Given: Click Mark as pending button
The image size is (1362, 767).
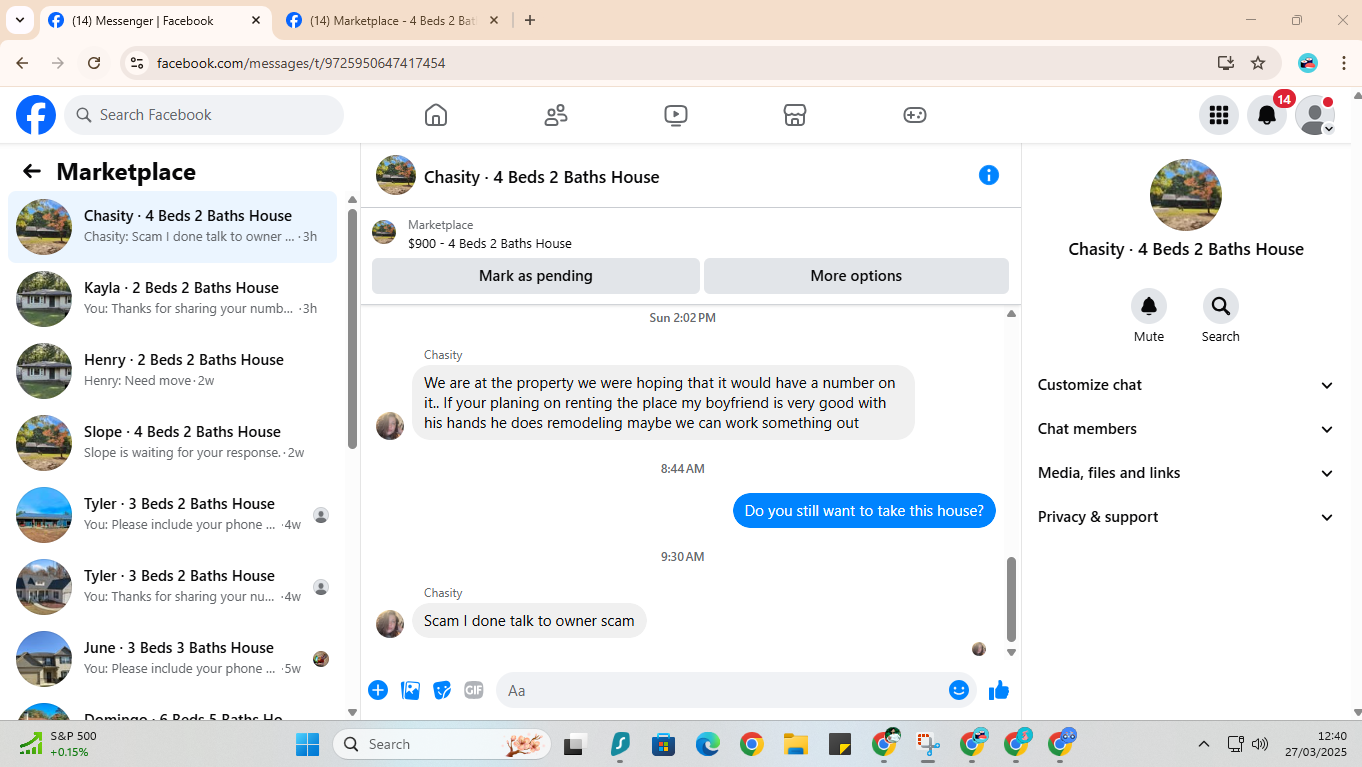Looking at the screenshot, I should pos(536,276).
